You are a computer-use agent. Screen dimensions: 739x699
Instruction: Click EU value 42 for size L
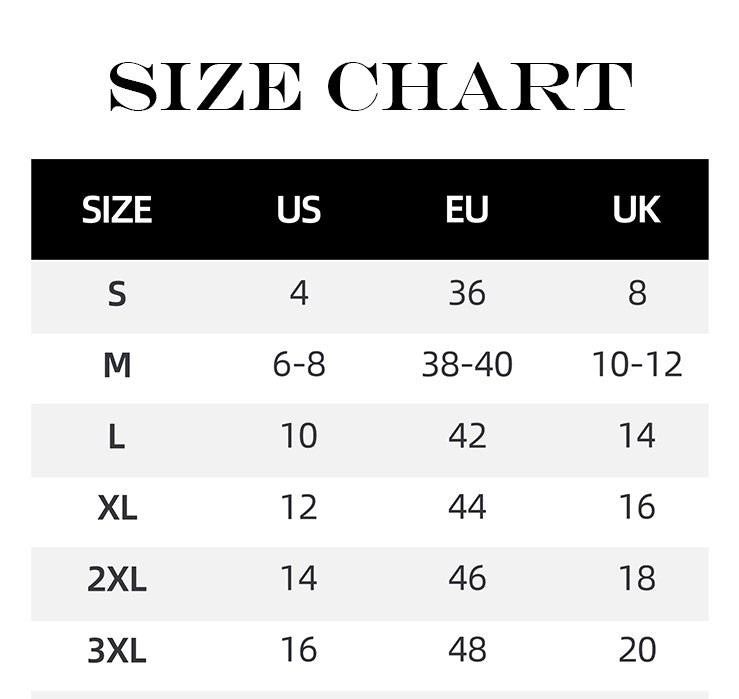coord(467,436)
